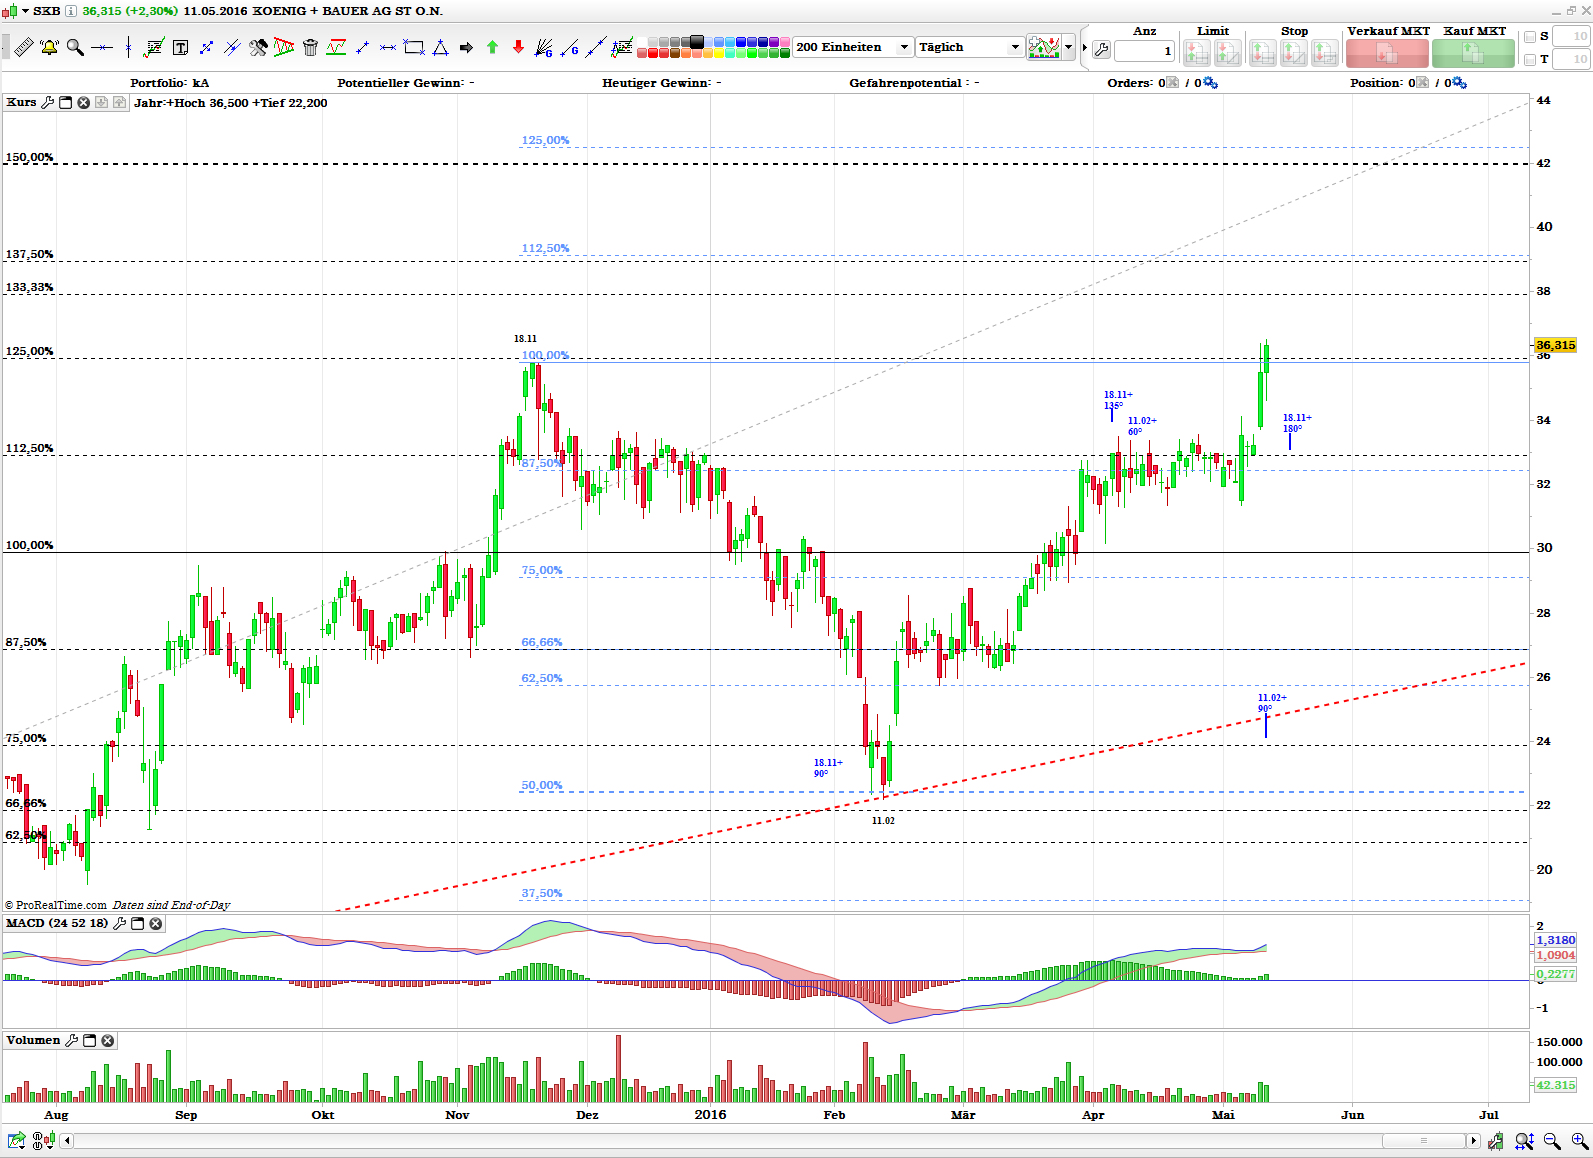Viewport: 1593px width, 1158px height.
Task: Open Volumen panel wrench settings
Action: (x=71, y=1040)
